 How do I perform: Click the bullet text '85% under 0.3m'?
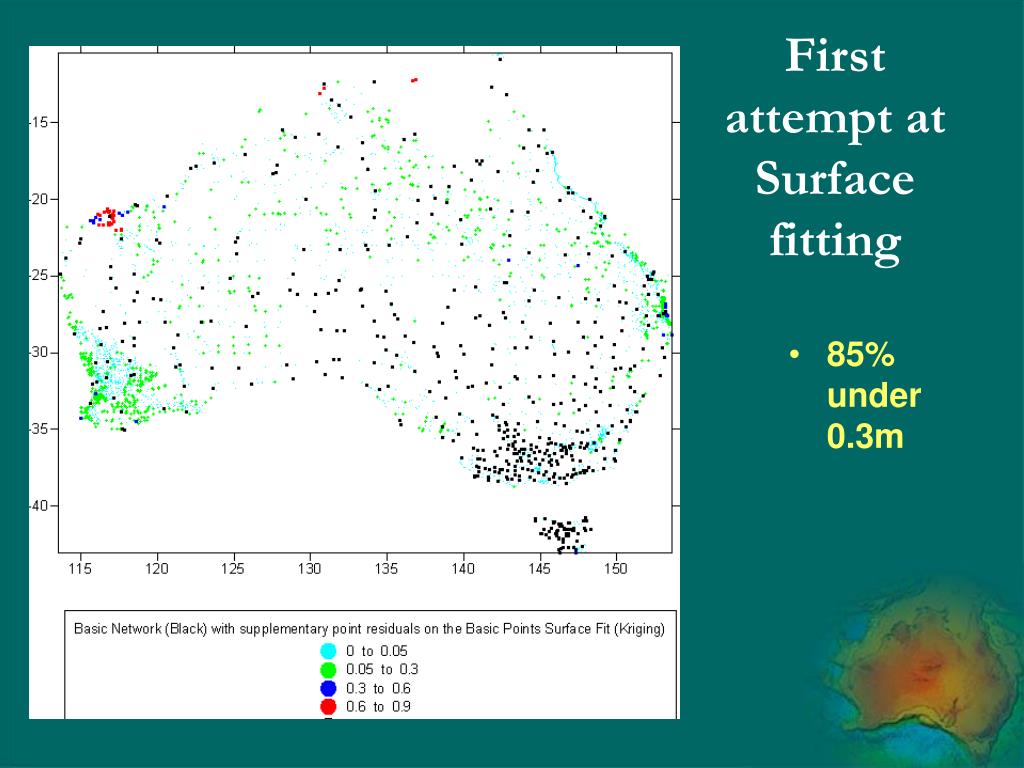tap(873, 395)
